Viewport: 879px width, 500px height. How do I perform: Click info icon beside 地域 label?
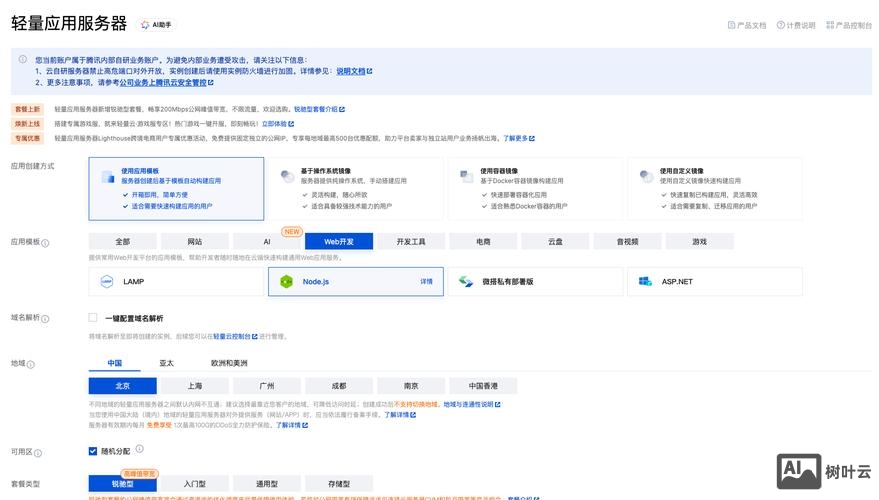pyautogui.click(x=30, y=364)
